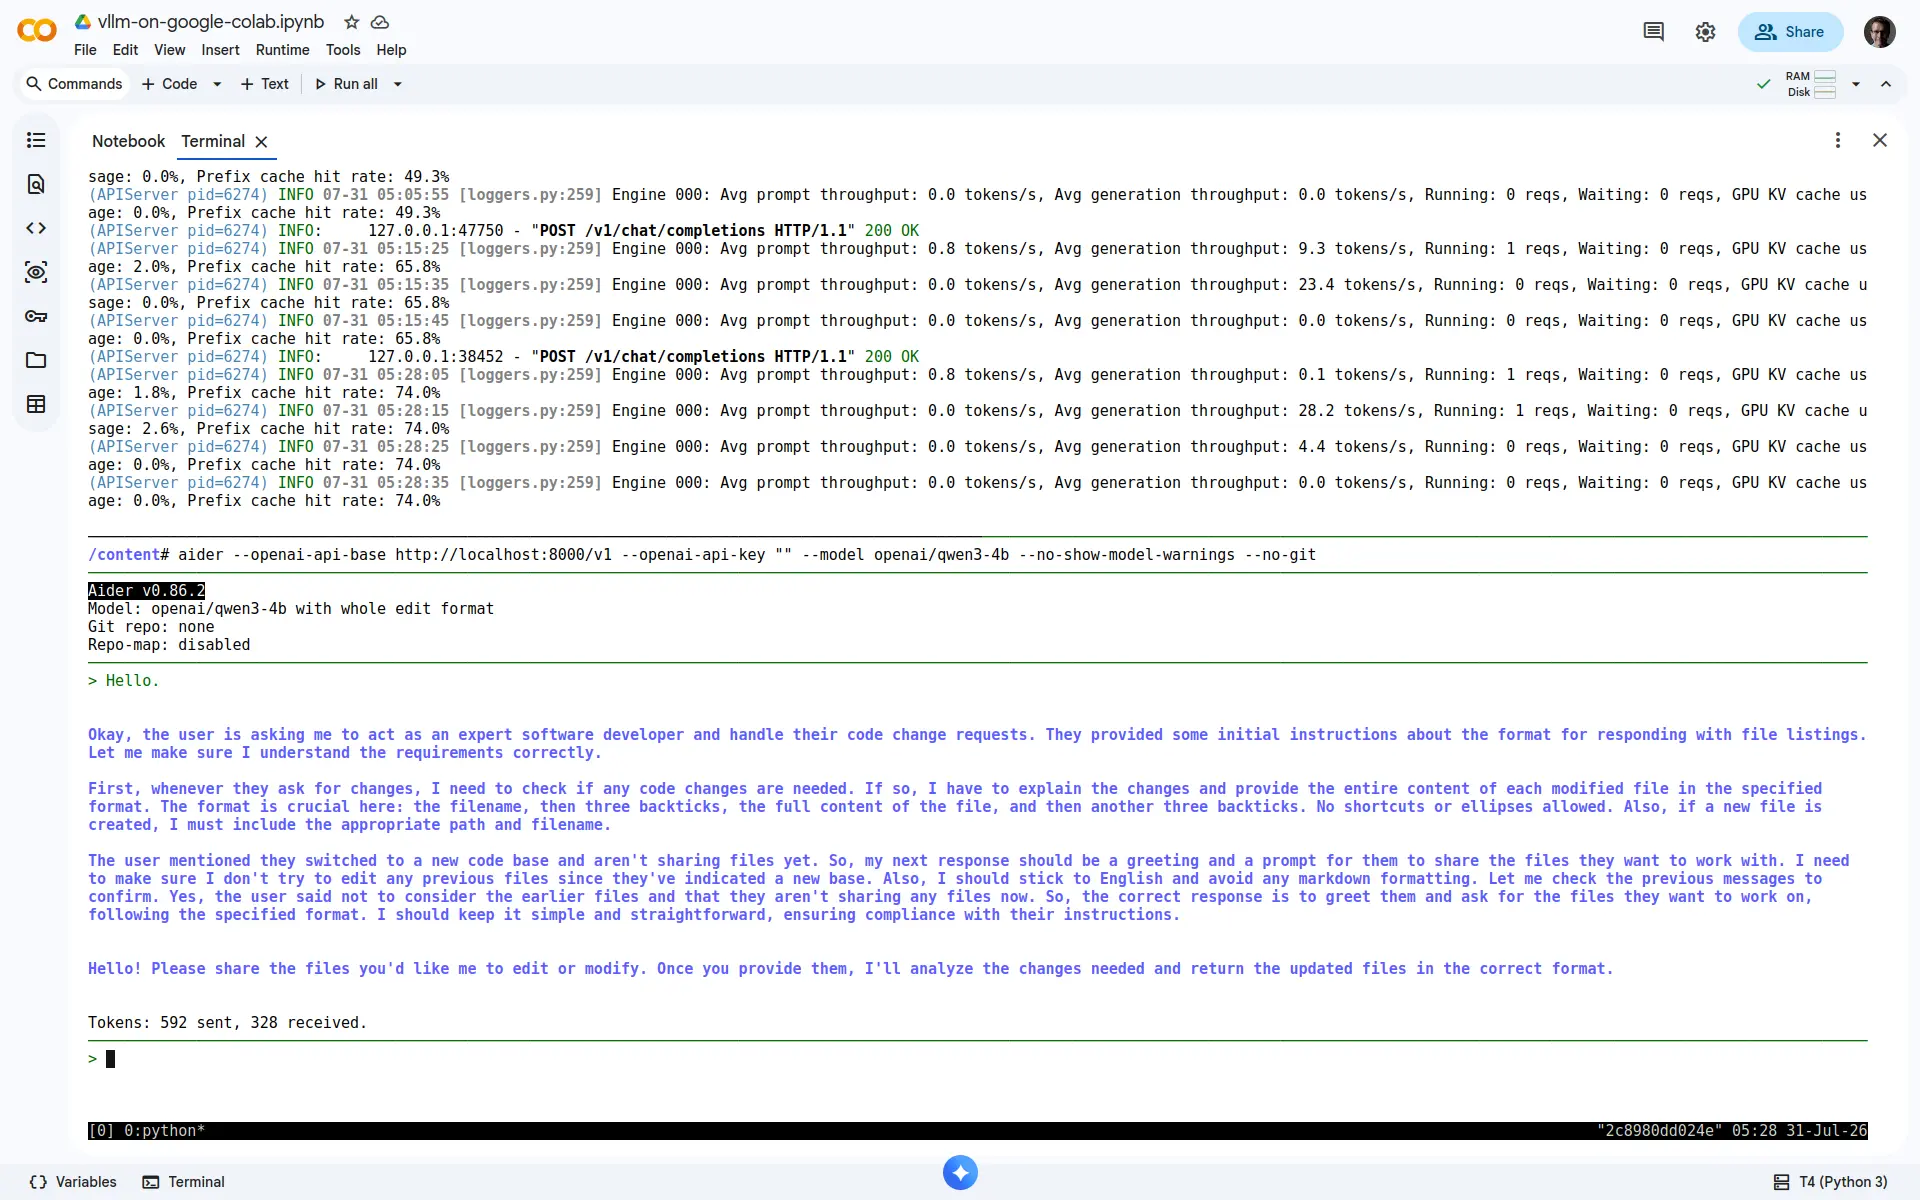Image resolution: width=1920 pixels, height=1200 pixels.
Task: Close the terminal side panel
Action: pos(1880,140)
